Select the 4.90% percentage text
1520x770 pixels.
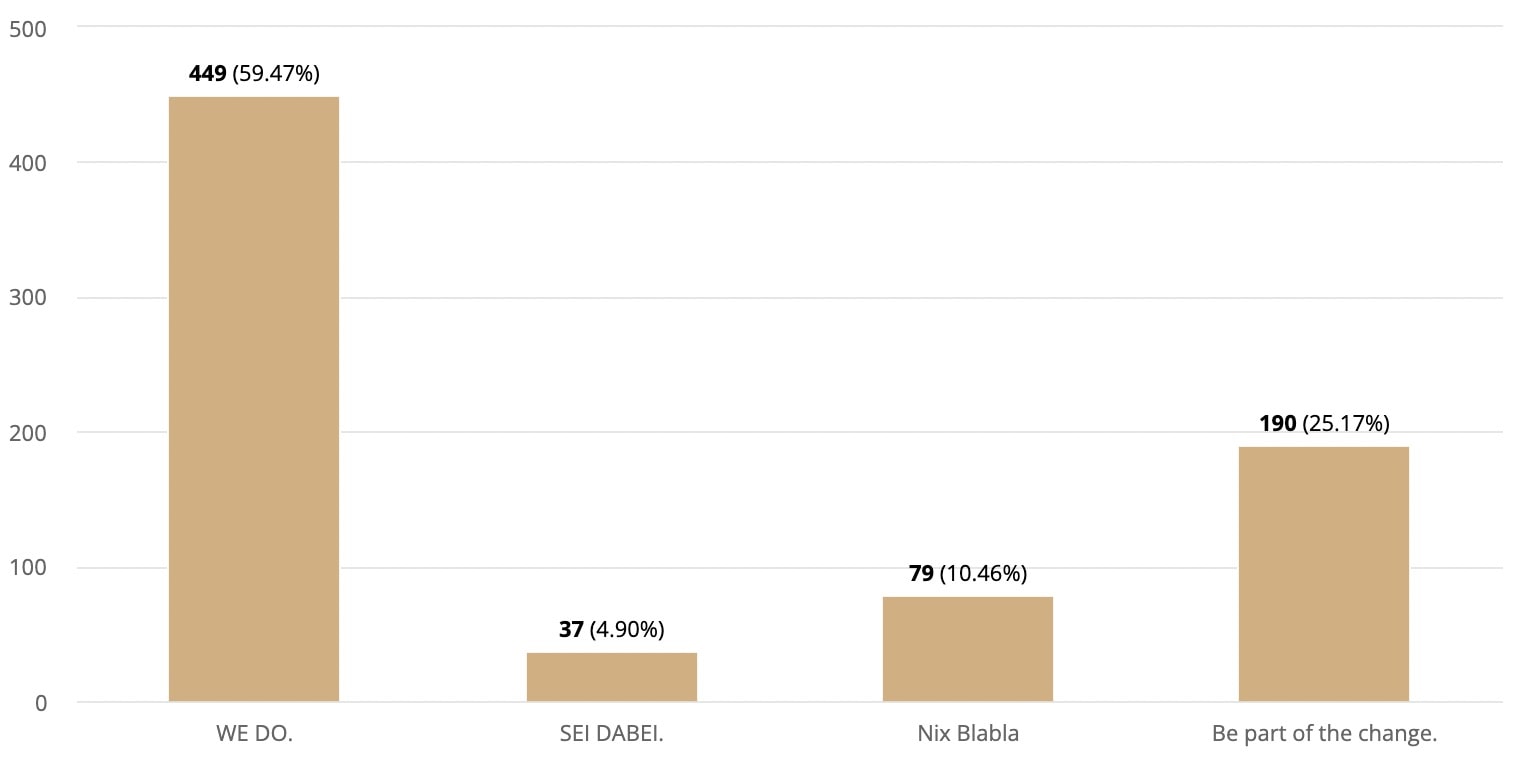pos(627,629)
